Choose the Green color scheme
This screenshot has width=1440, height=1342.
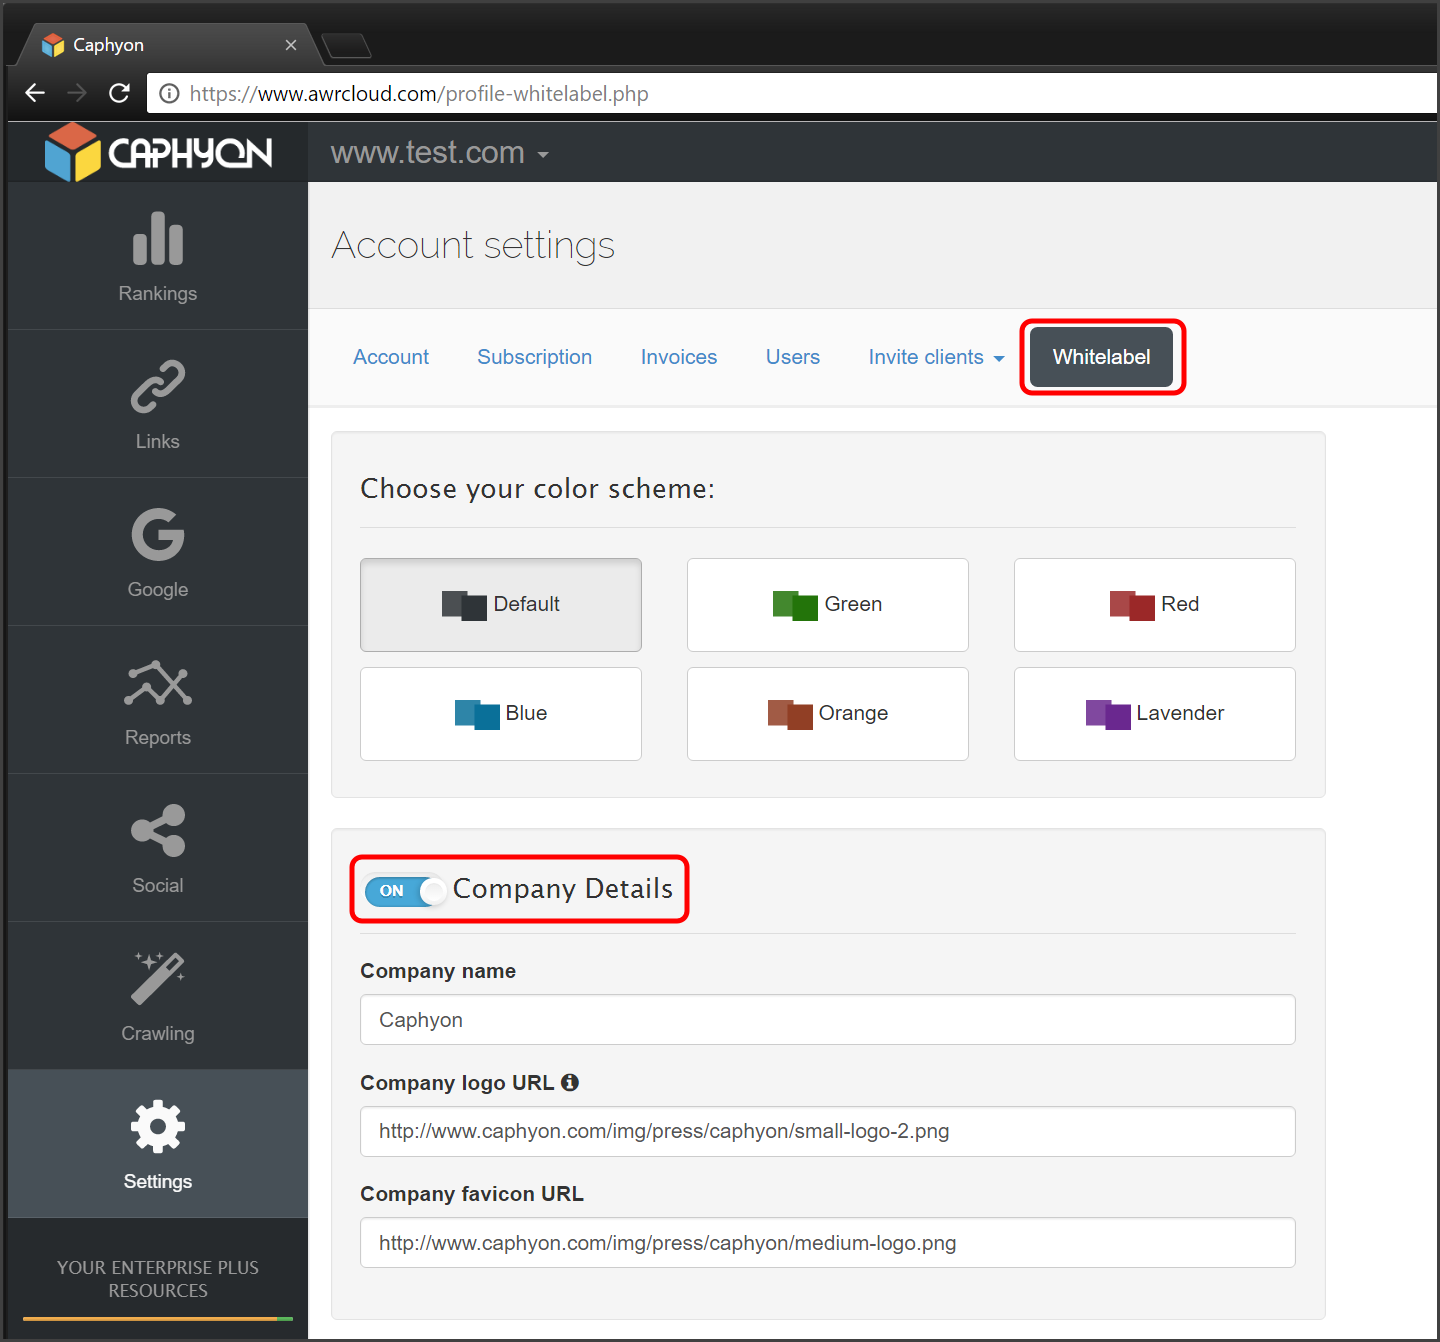click(x=828, y=605)
